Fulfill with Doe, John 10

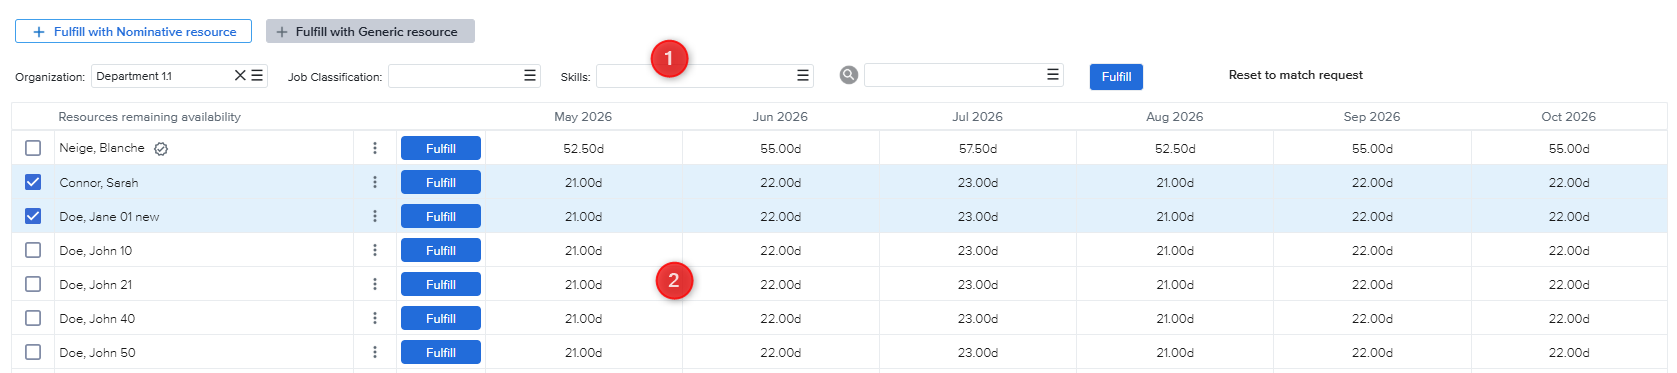point(441,250)
